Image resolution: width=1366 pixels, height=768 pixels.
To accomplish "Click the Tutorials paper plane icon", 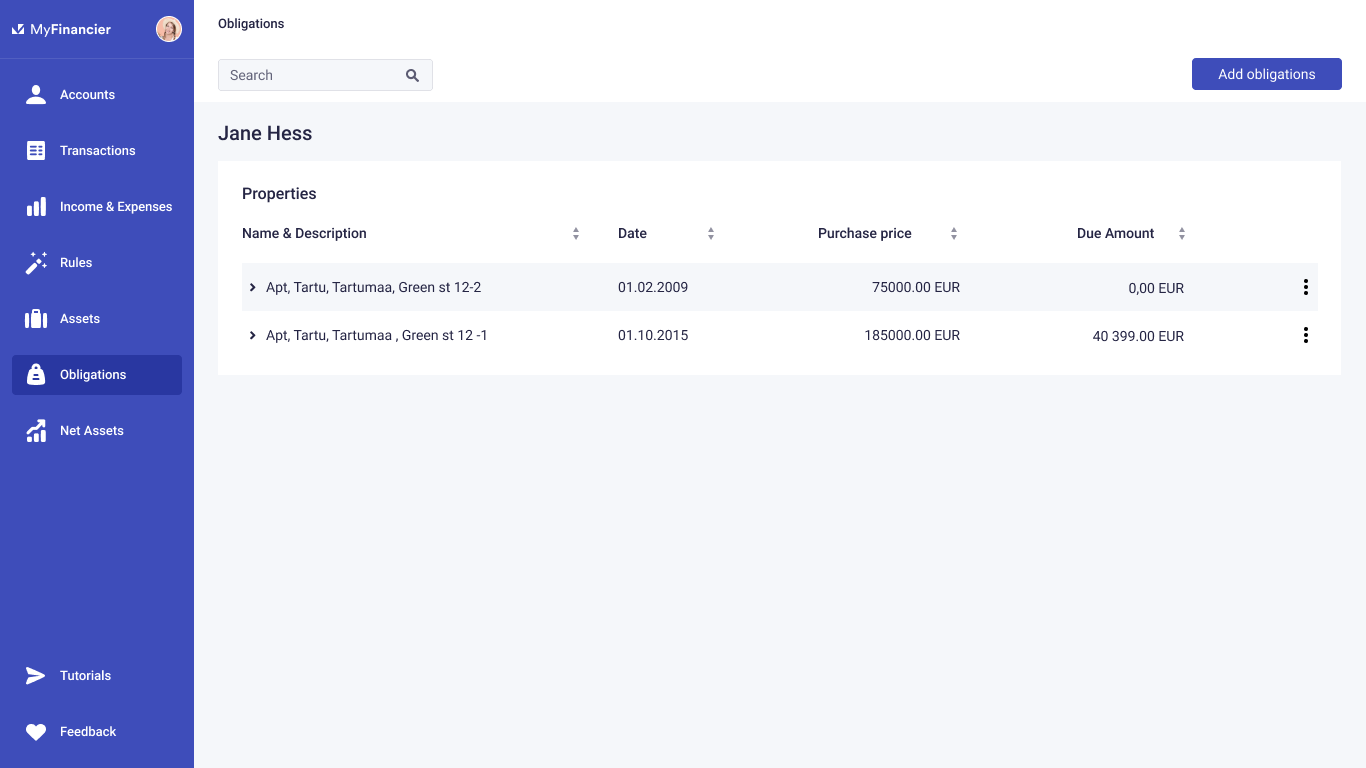I will 36,676.
